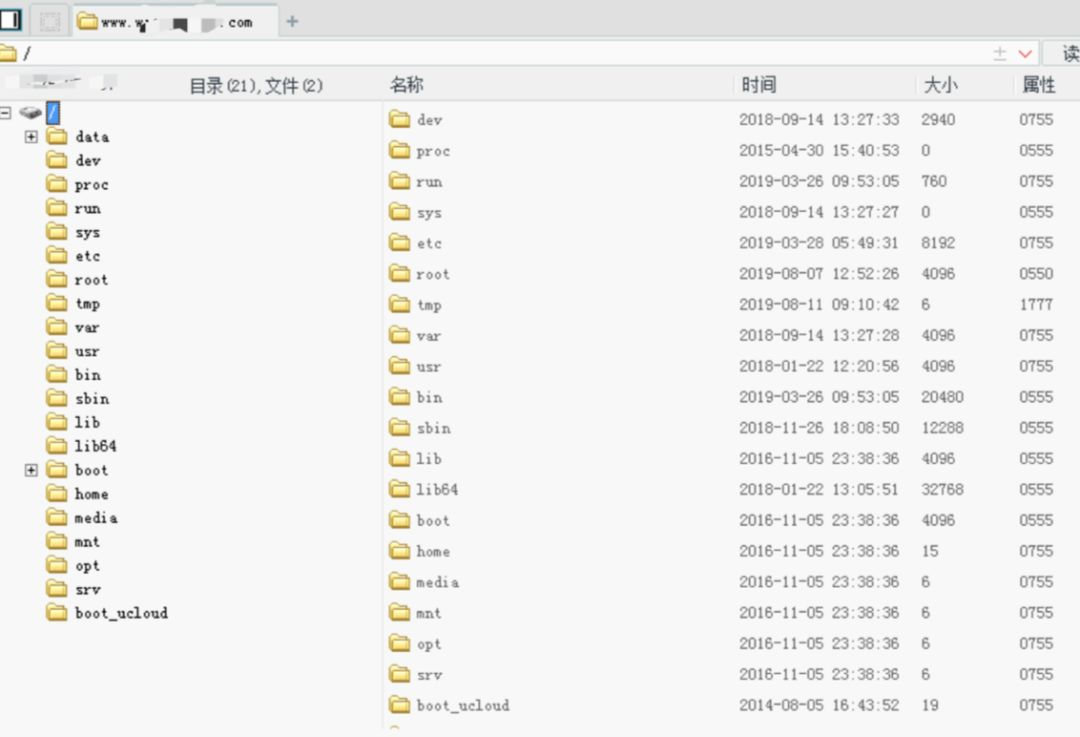The width and height of the screenshot is (1080, 737).
Task: Click the path input field showing /
Action: [x=500, y=54]
